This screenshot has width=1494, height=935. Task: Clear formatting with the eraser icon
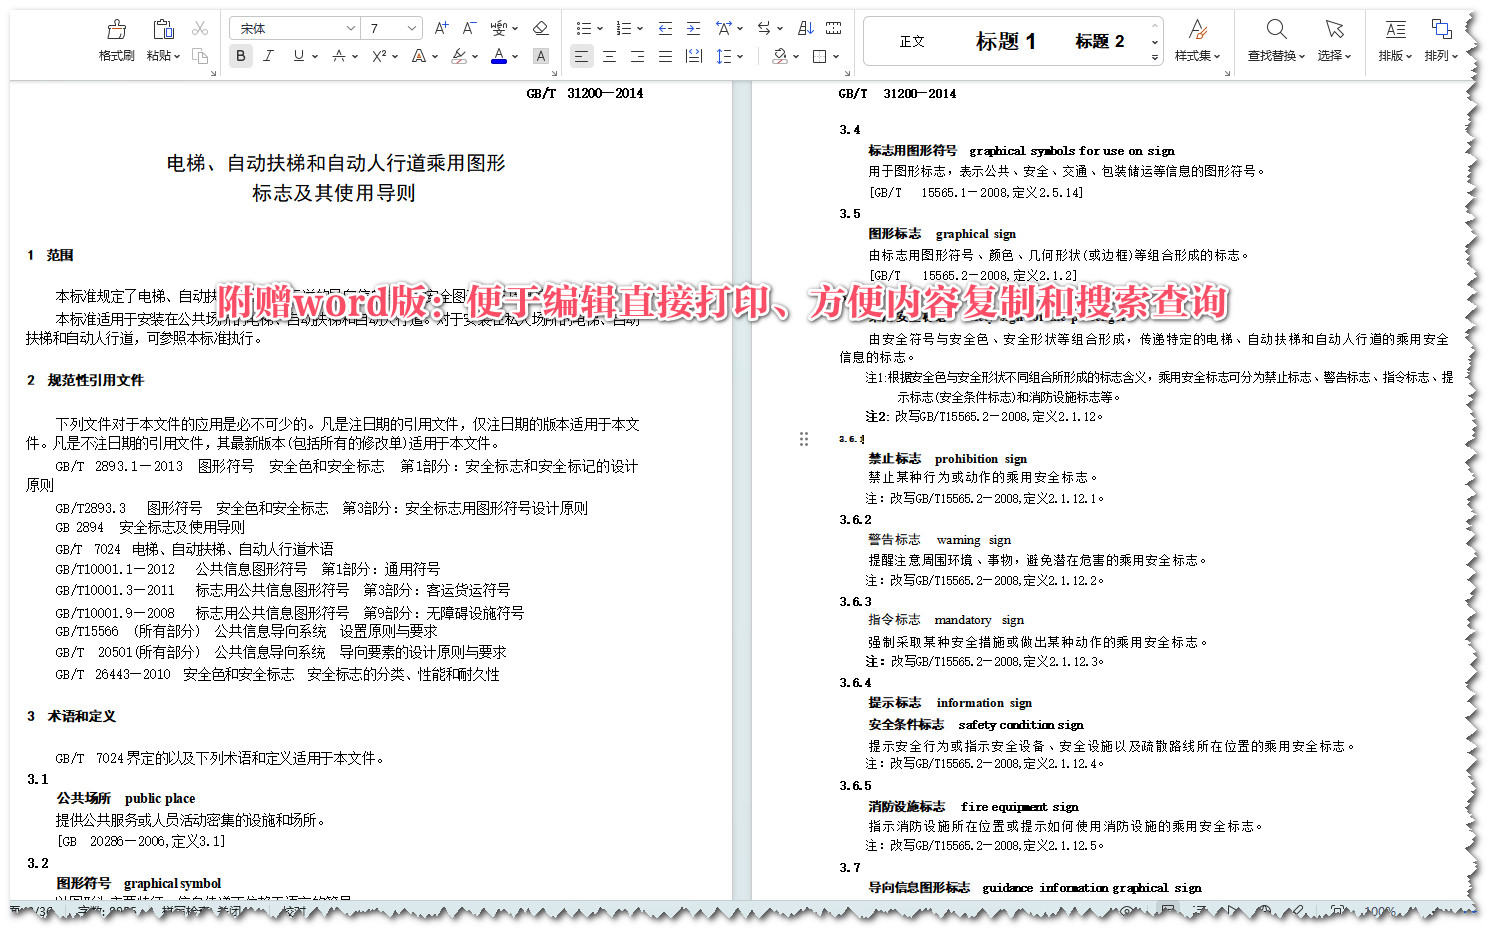click(541, 28)
